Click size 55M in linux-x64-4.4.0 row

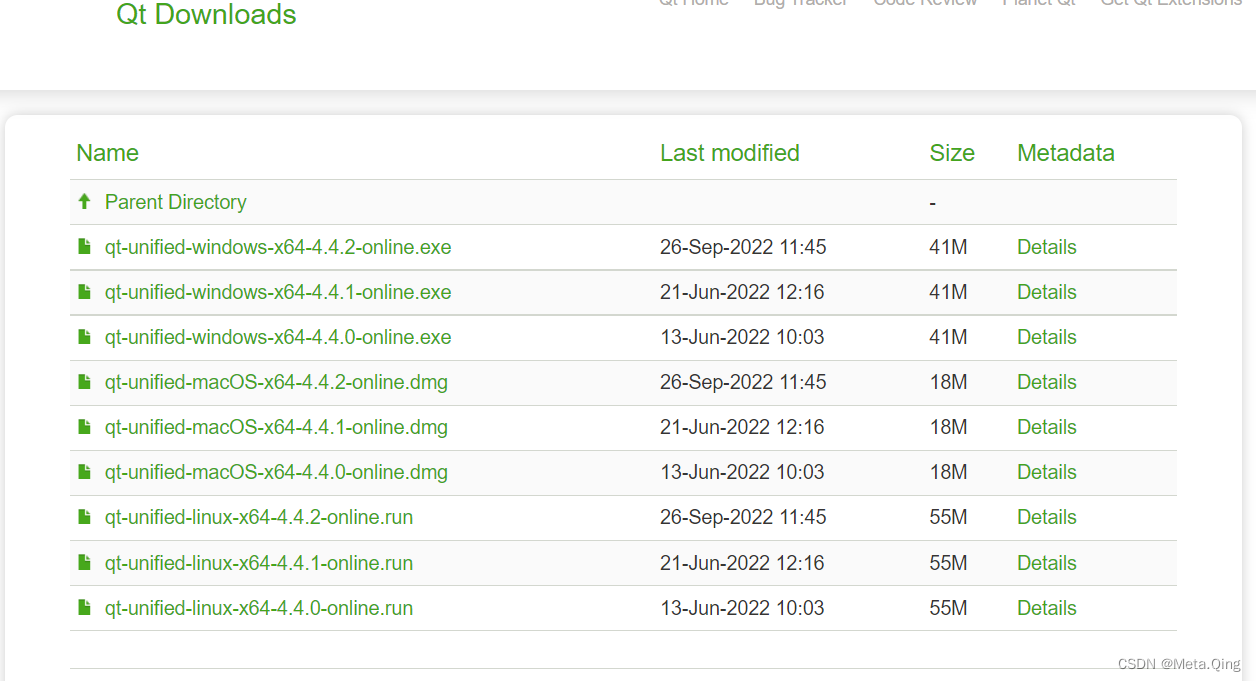pos(948,608)
